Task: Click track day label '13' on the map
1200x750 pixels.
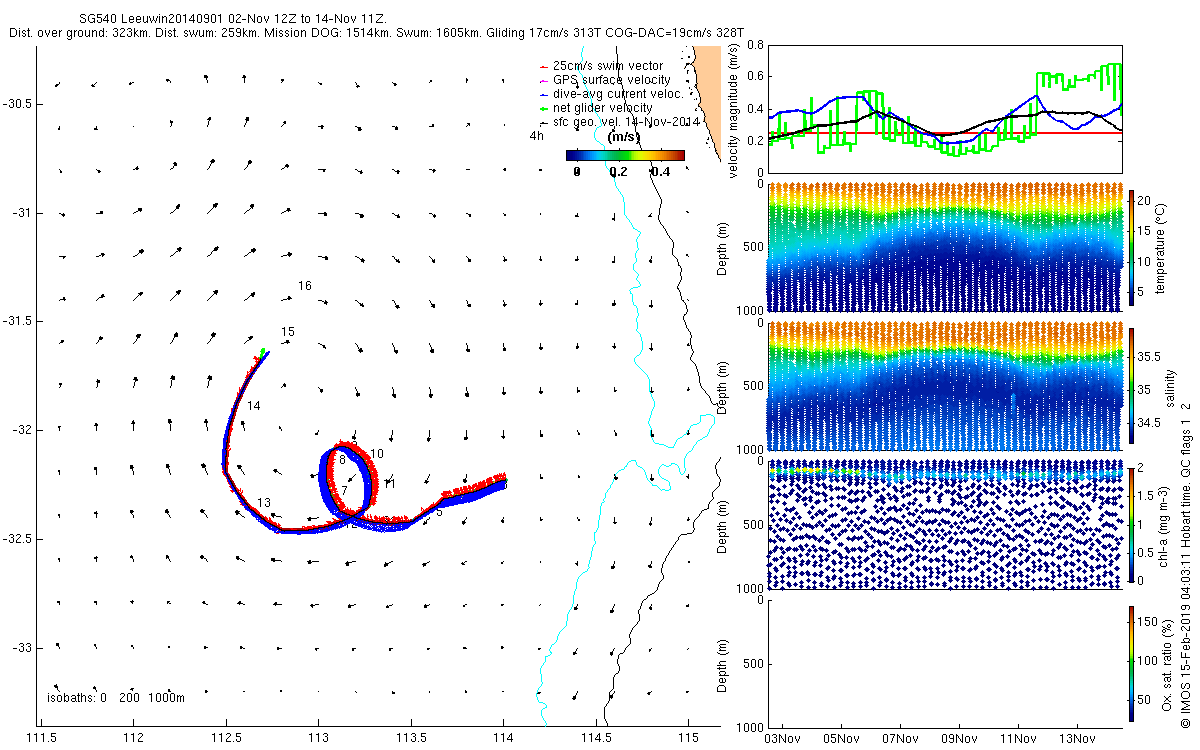Action: pos(264,502)
